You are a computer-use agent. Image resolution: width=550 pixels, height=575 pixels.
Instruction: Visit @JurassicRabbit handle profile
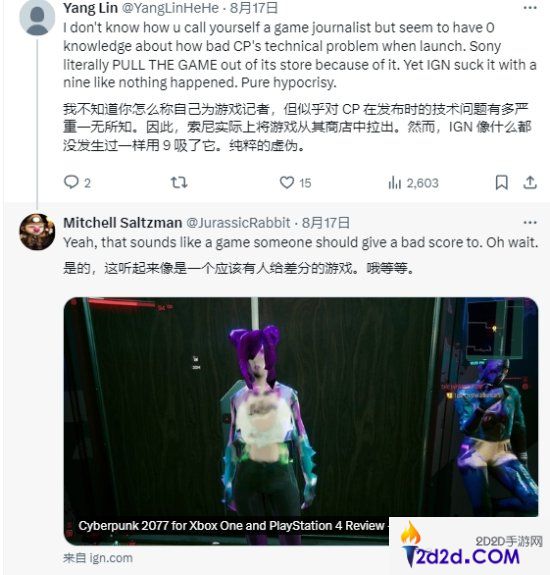238,223
